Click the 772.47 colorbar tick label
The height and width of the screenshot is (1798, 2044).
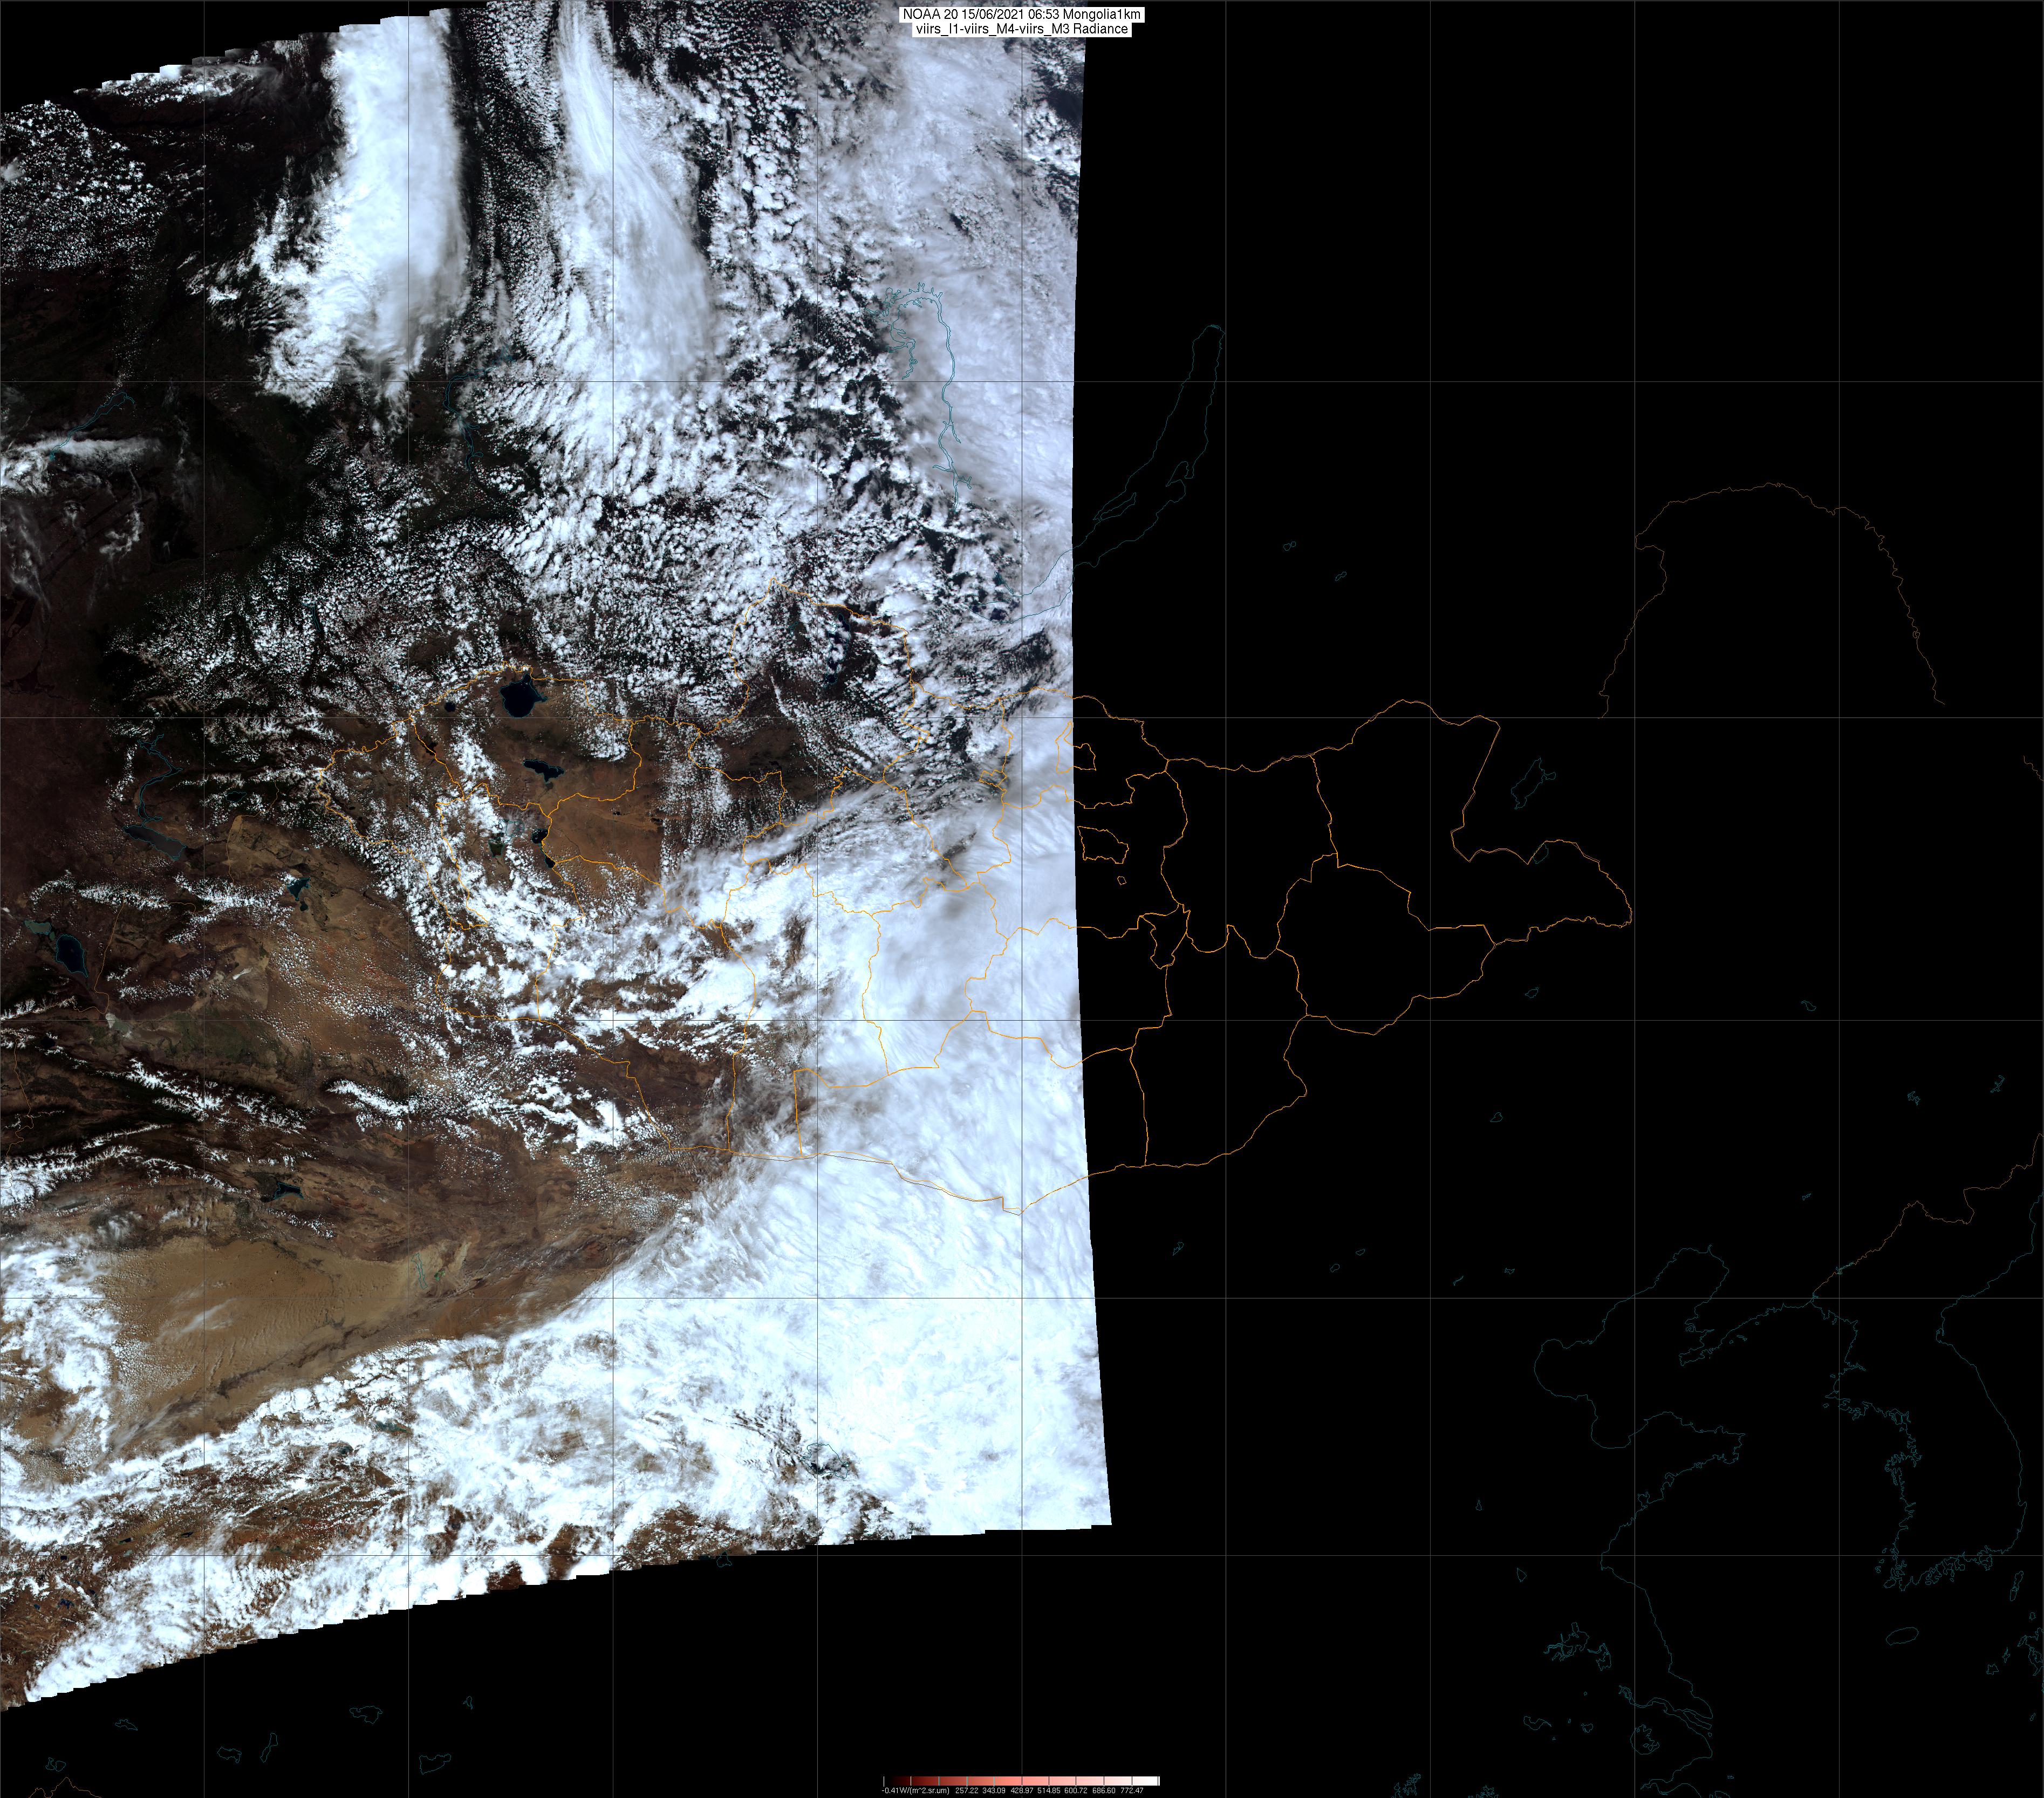click(x=1132, y=1791)
